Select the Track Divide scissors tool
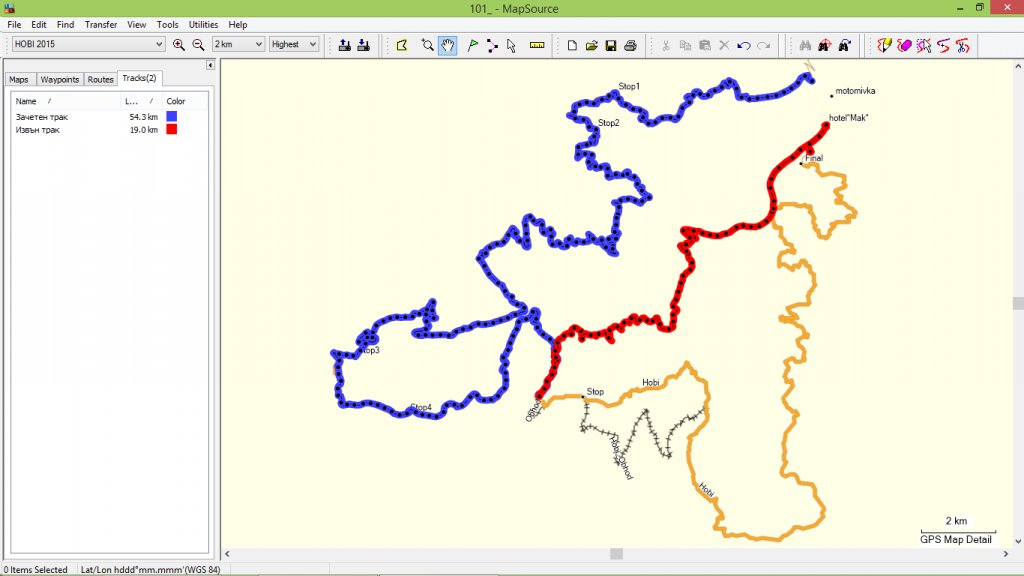Screen dimensions: 1024x576 point(963,45)
